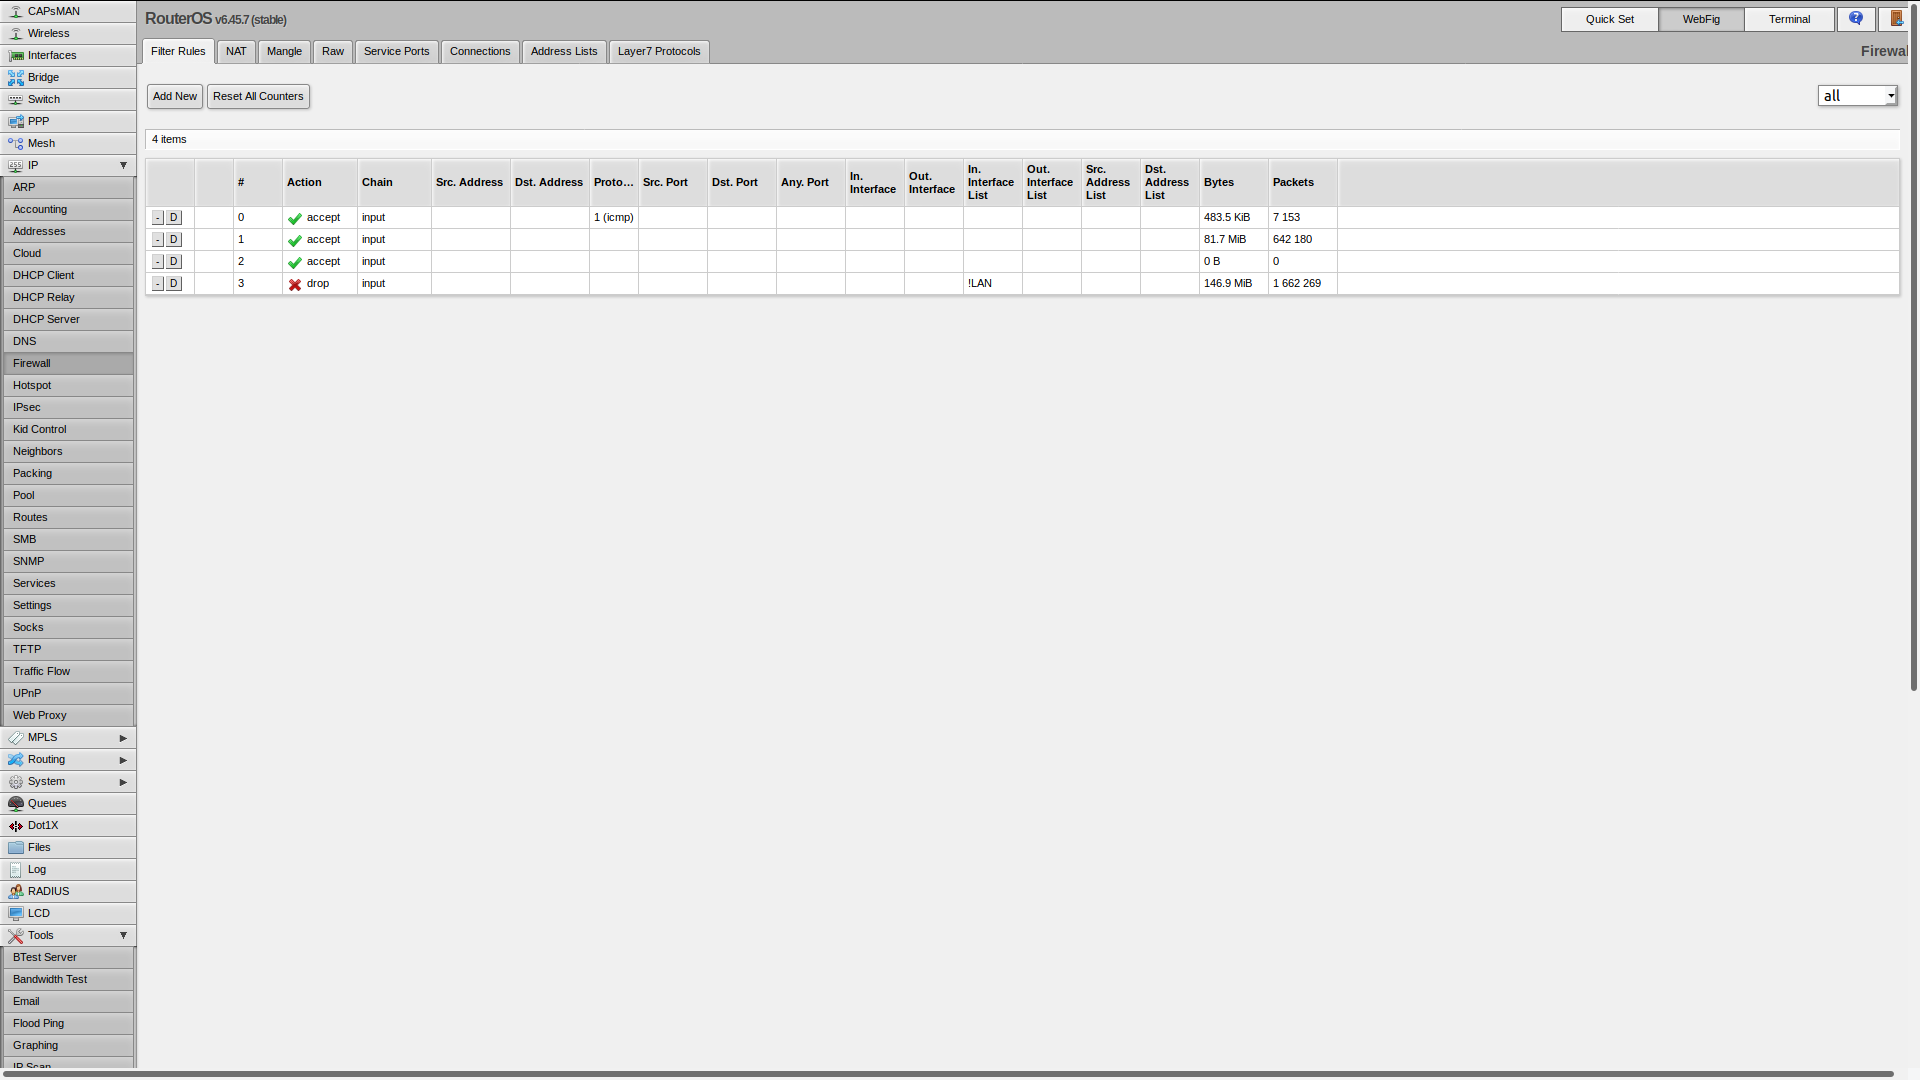Open the Log page
This screenshot has width=1920, height=1080.
pos(37,869)
